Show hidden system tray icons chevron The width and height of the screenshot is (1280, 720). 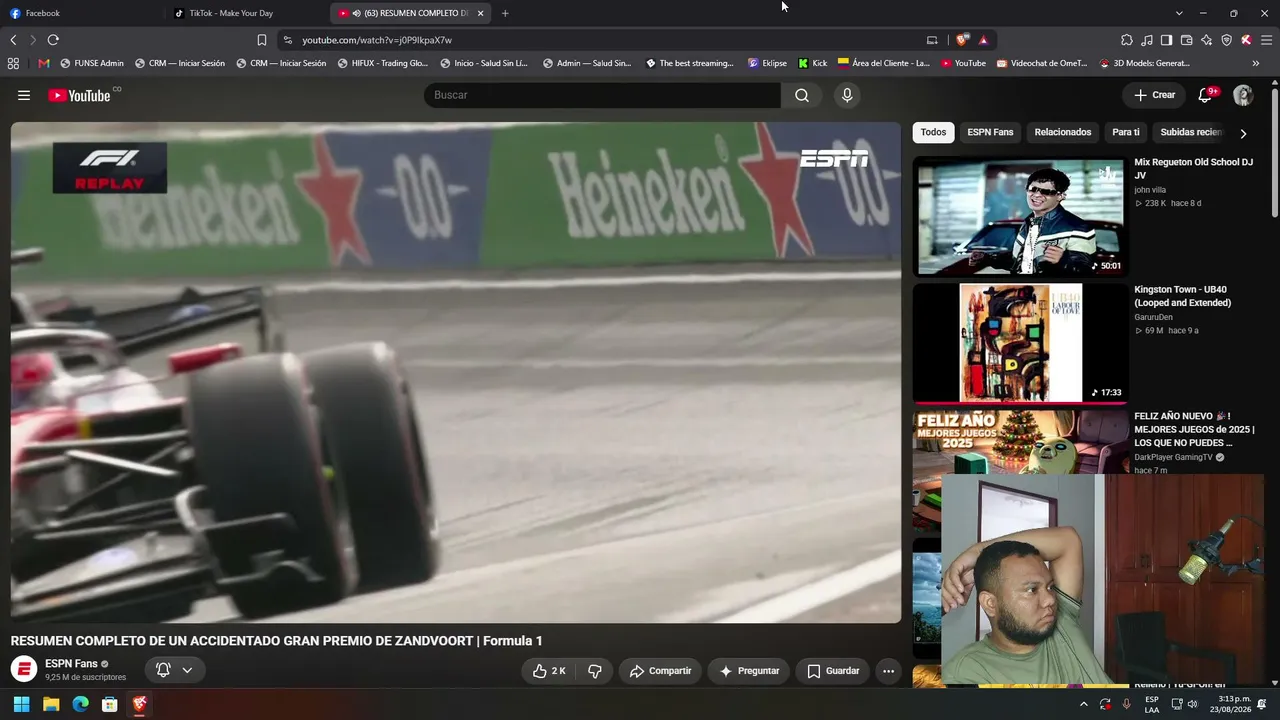point(1083,704)
